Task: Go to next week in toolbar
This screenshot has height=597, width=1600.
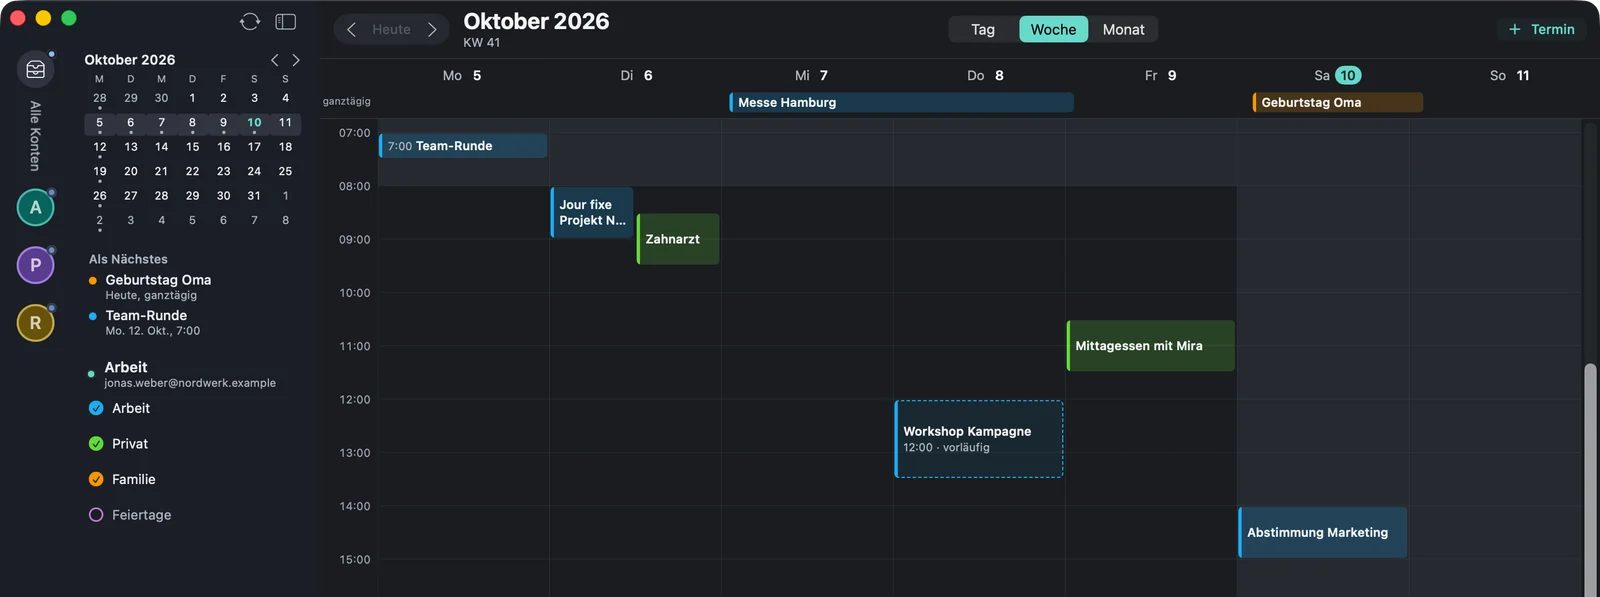Action: pos(432,29)
